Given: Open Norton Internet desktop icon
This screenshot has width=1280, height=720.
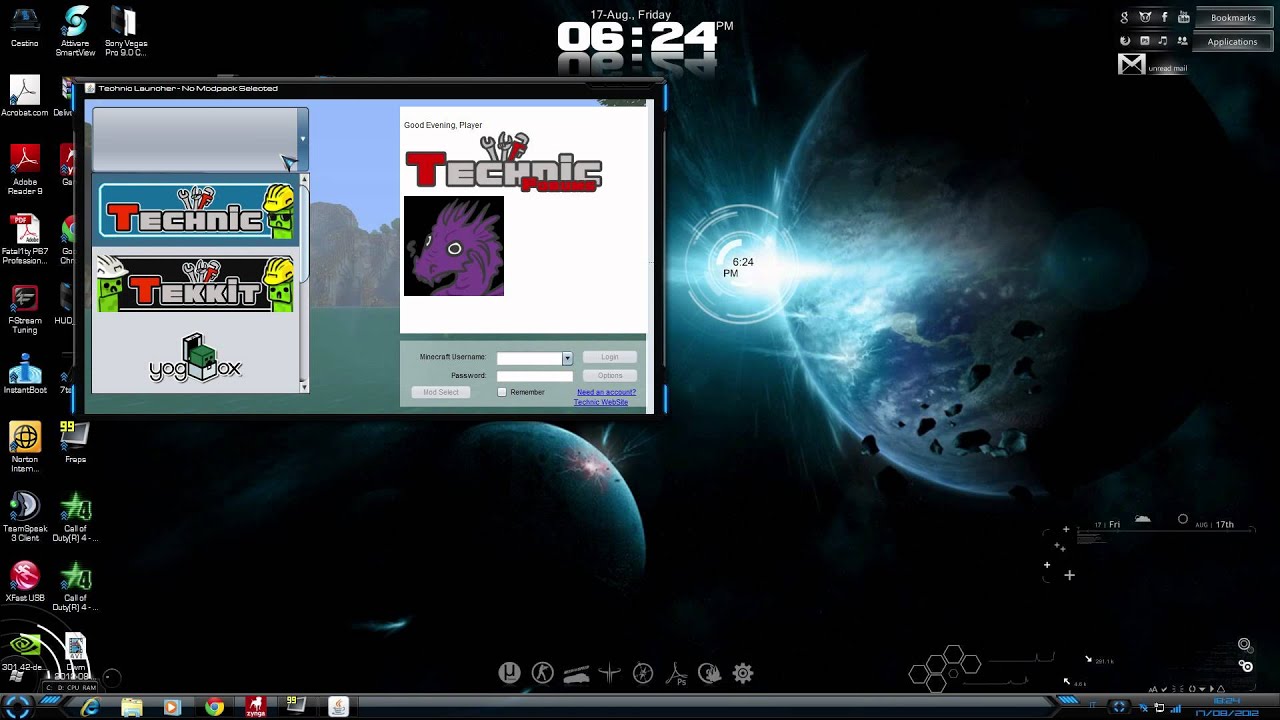Looking at the screenshot, I should 24,447.
